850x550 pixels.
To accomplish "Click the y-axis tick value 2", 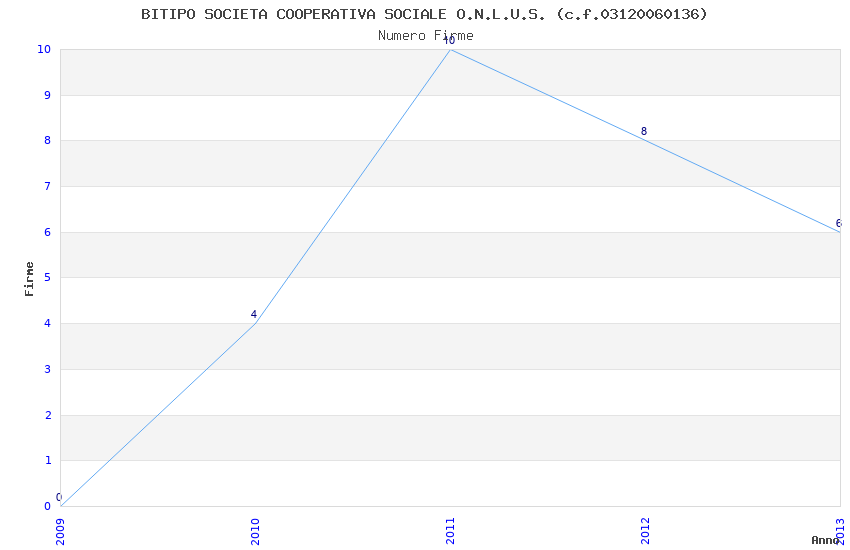I will pyautogui.click(x=48, y=416).
